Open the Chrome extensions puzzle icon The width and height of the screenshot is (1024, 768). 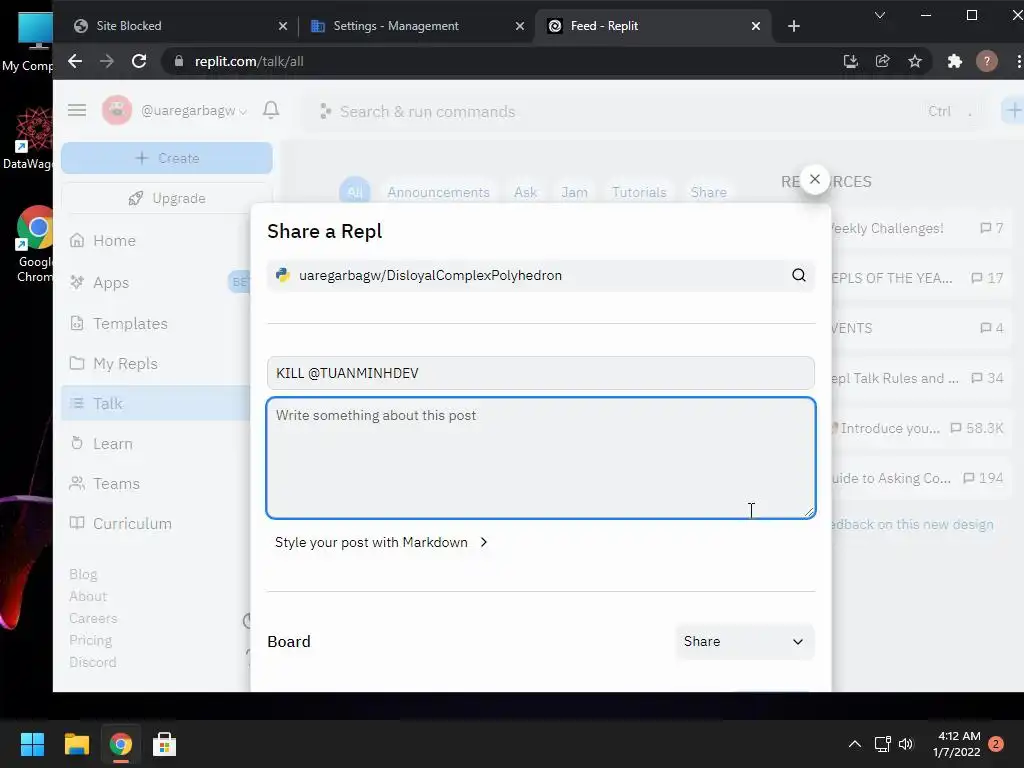tap(954, 61)
